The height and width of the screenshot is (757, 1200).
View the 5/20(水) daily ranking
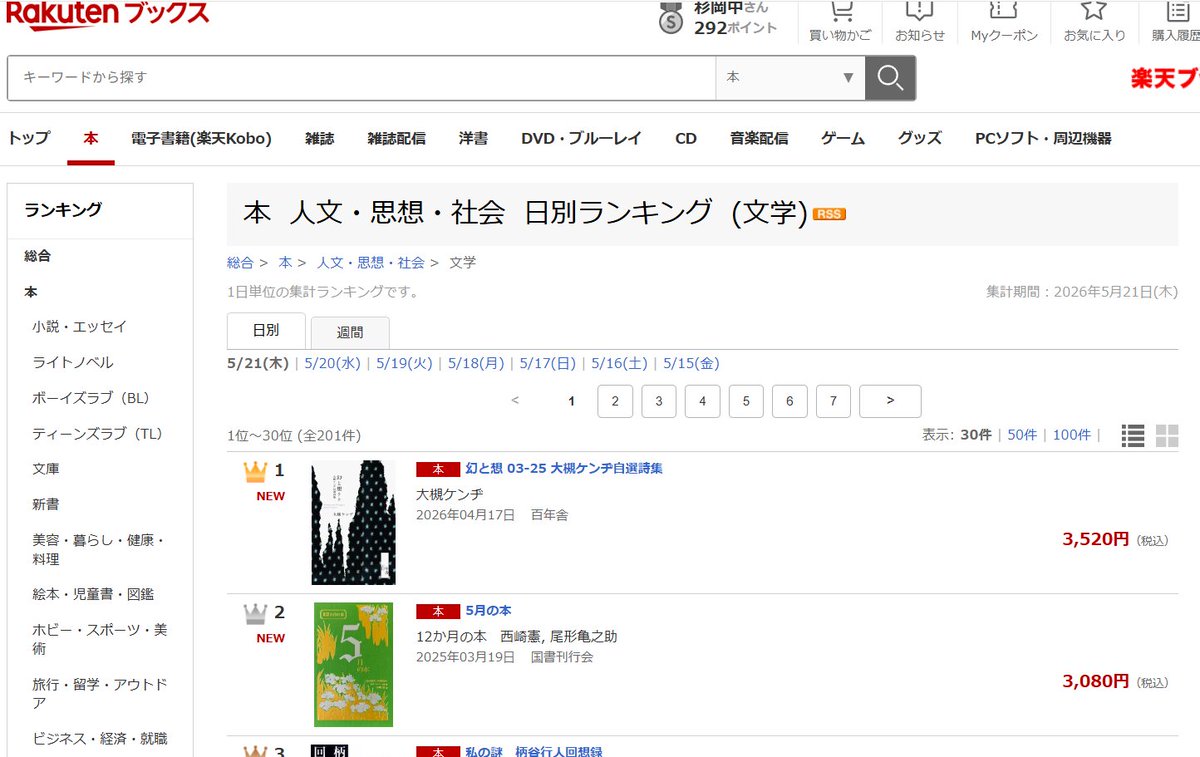pyautogui.click(x=332, y=364)
